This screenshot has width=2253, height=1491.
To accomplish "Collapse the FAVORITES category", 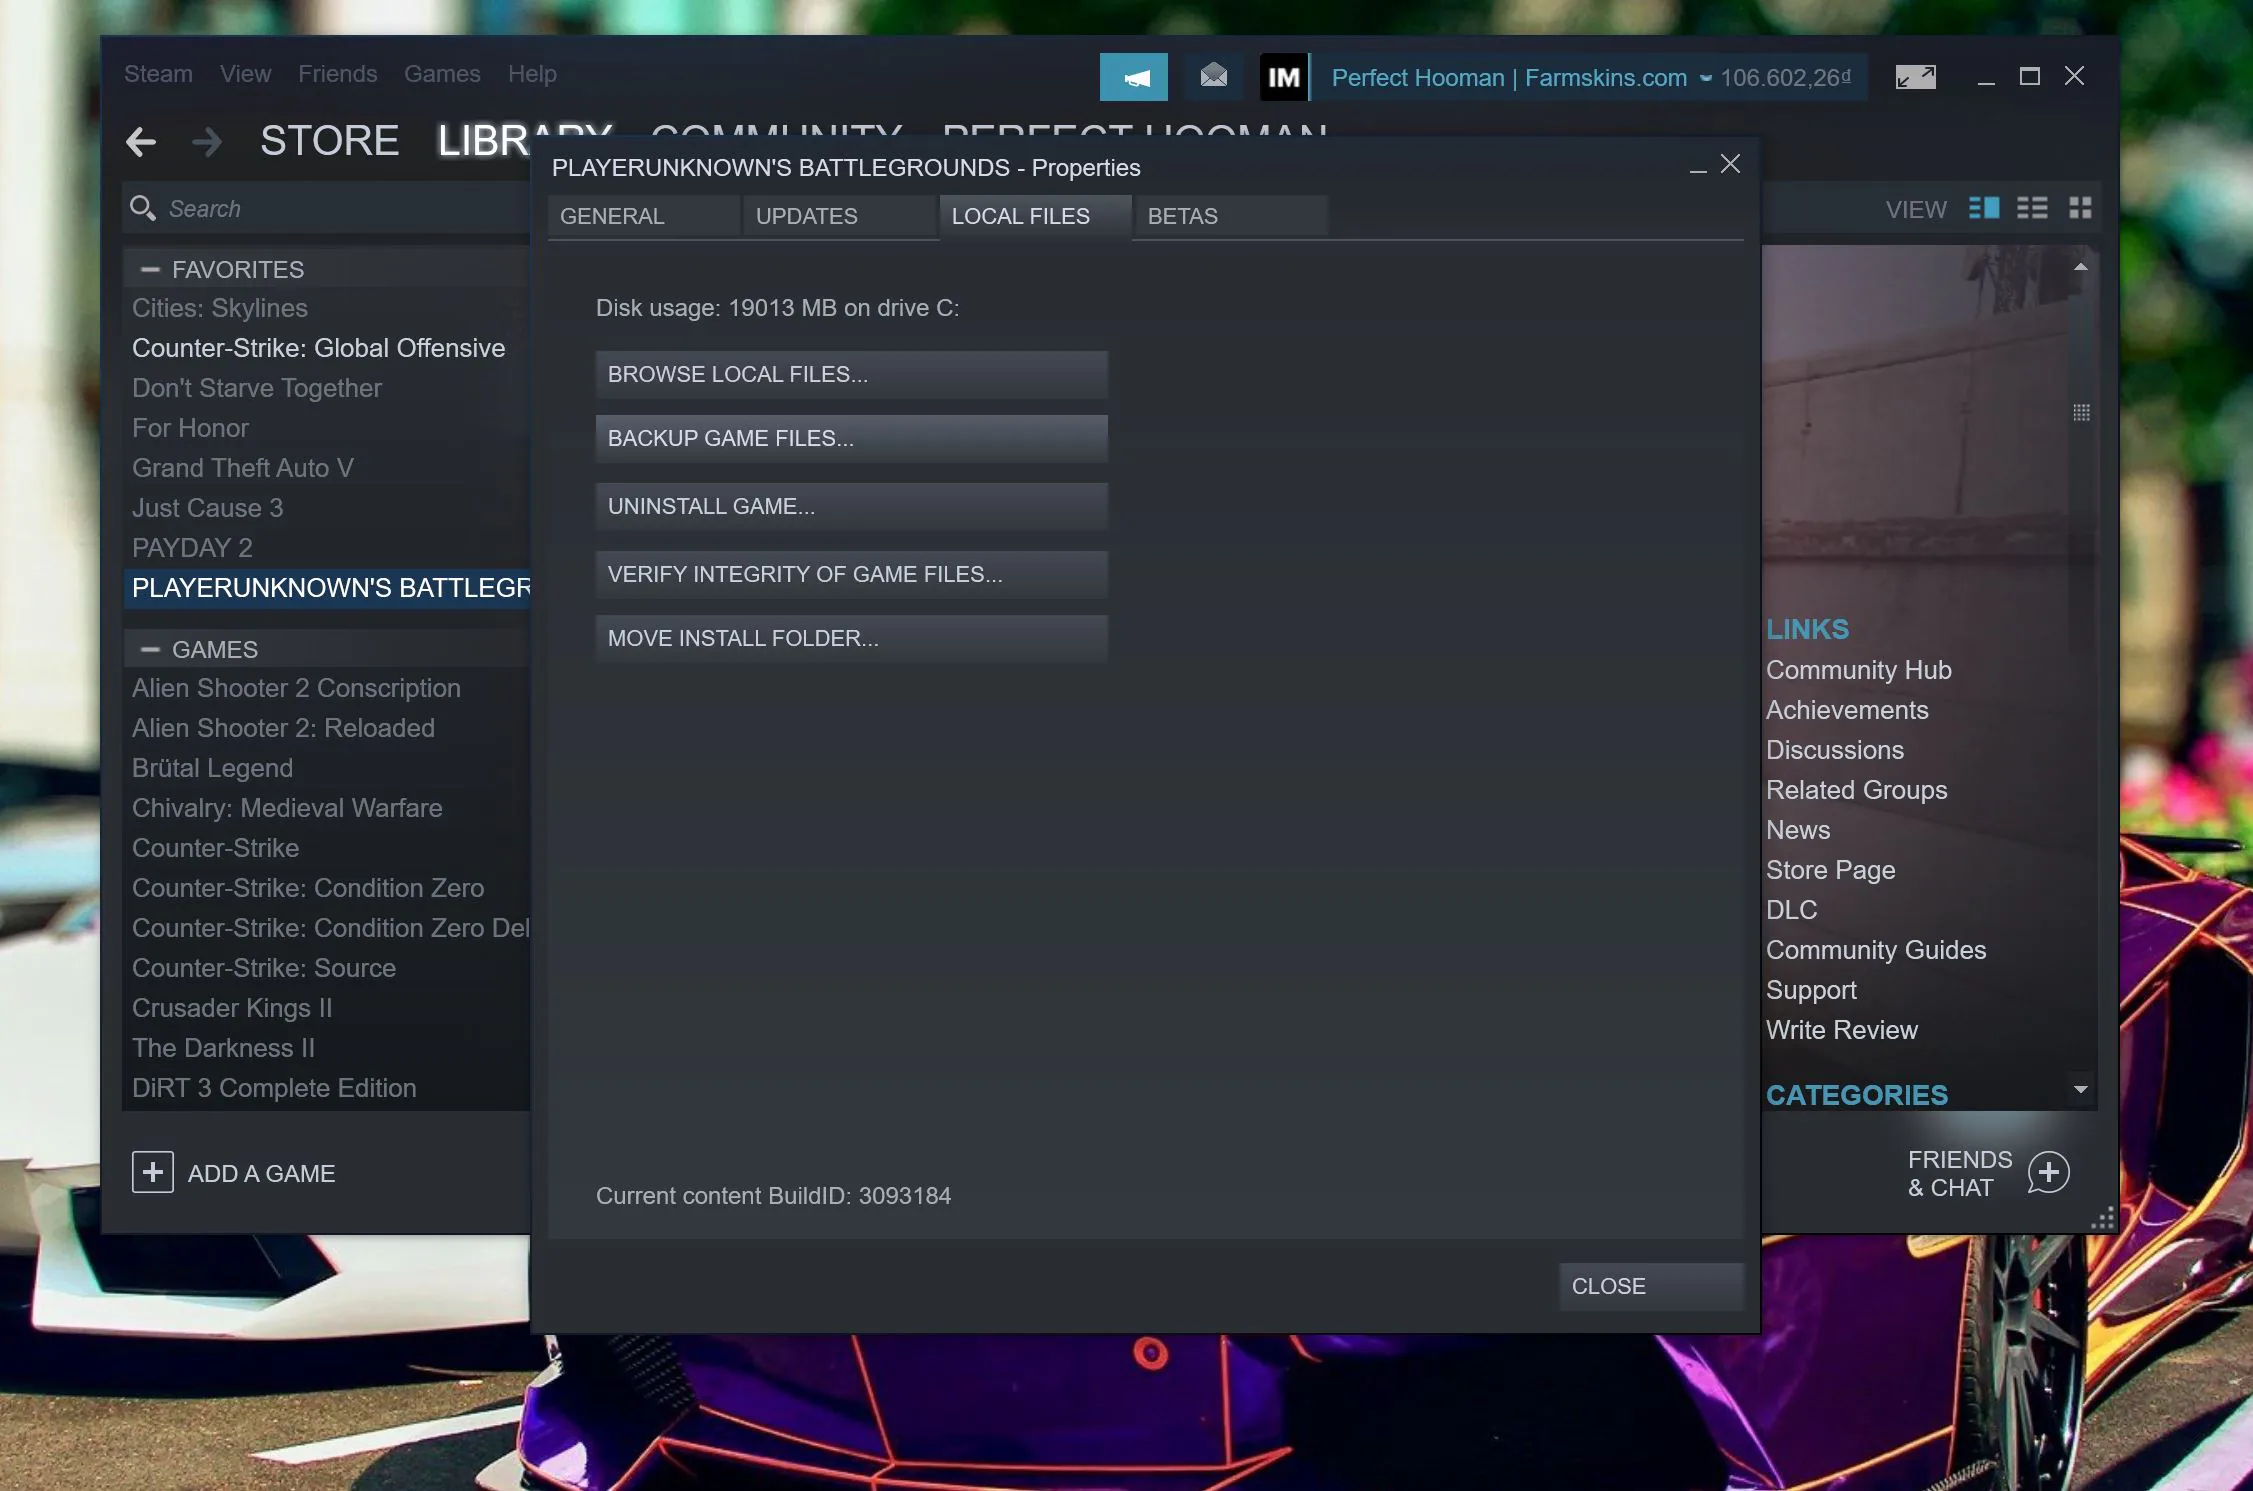I will coord(150,269).
